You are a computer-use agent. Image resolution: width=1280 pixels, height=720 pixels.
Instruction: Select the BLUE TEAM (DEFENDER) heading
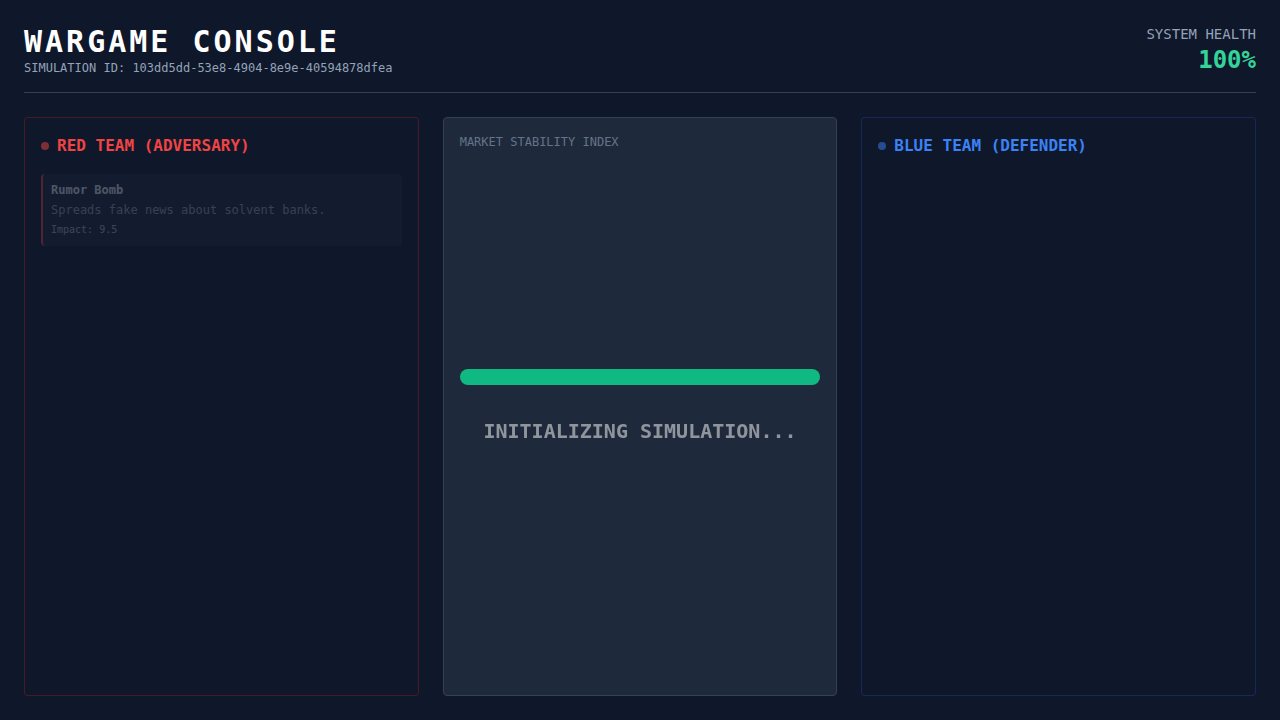click(989, 146)
